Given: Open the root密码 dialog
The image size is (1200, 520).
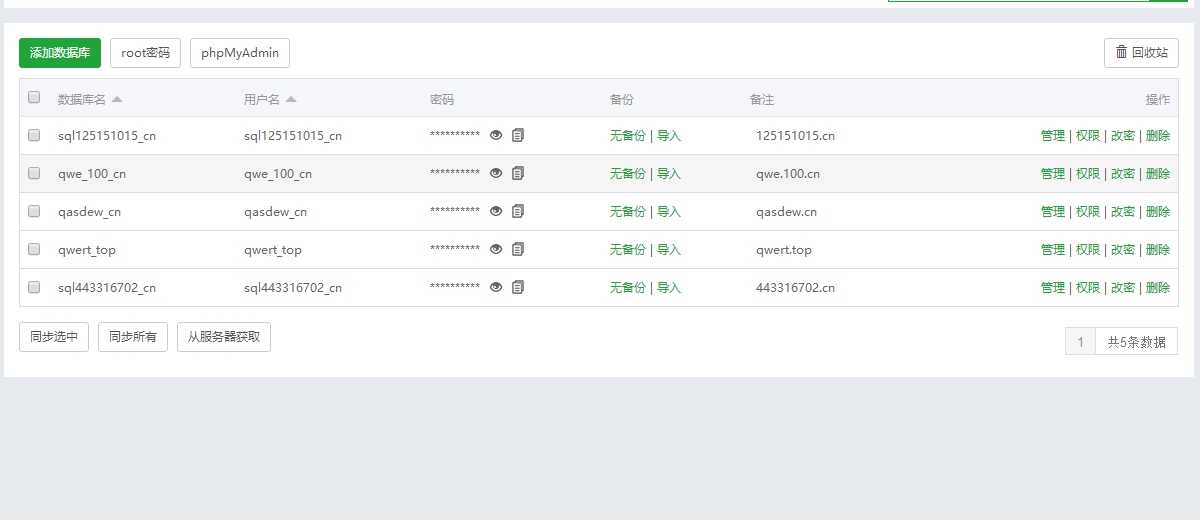Looking at the screenshot, I should click(x=145, y=53).
